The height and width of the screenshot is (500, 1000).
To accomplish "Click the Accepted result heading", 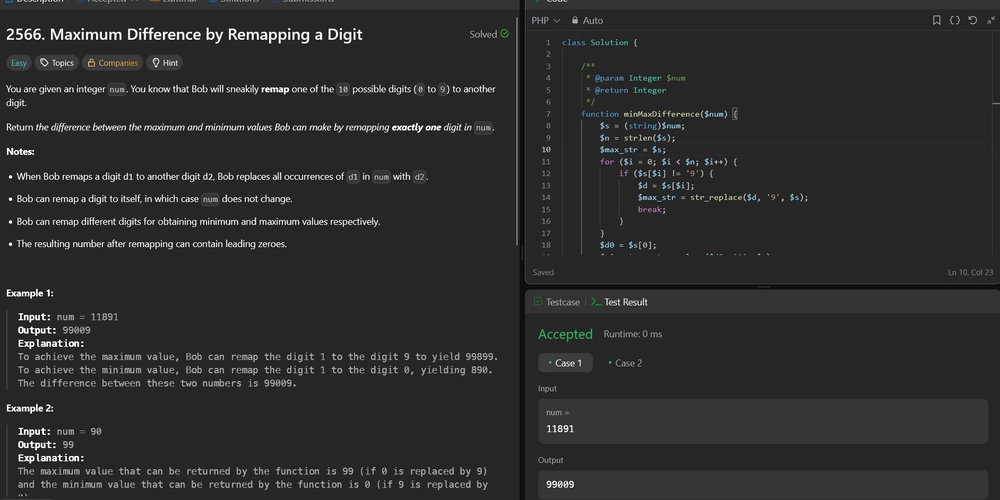I will click(565, 334).
